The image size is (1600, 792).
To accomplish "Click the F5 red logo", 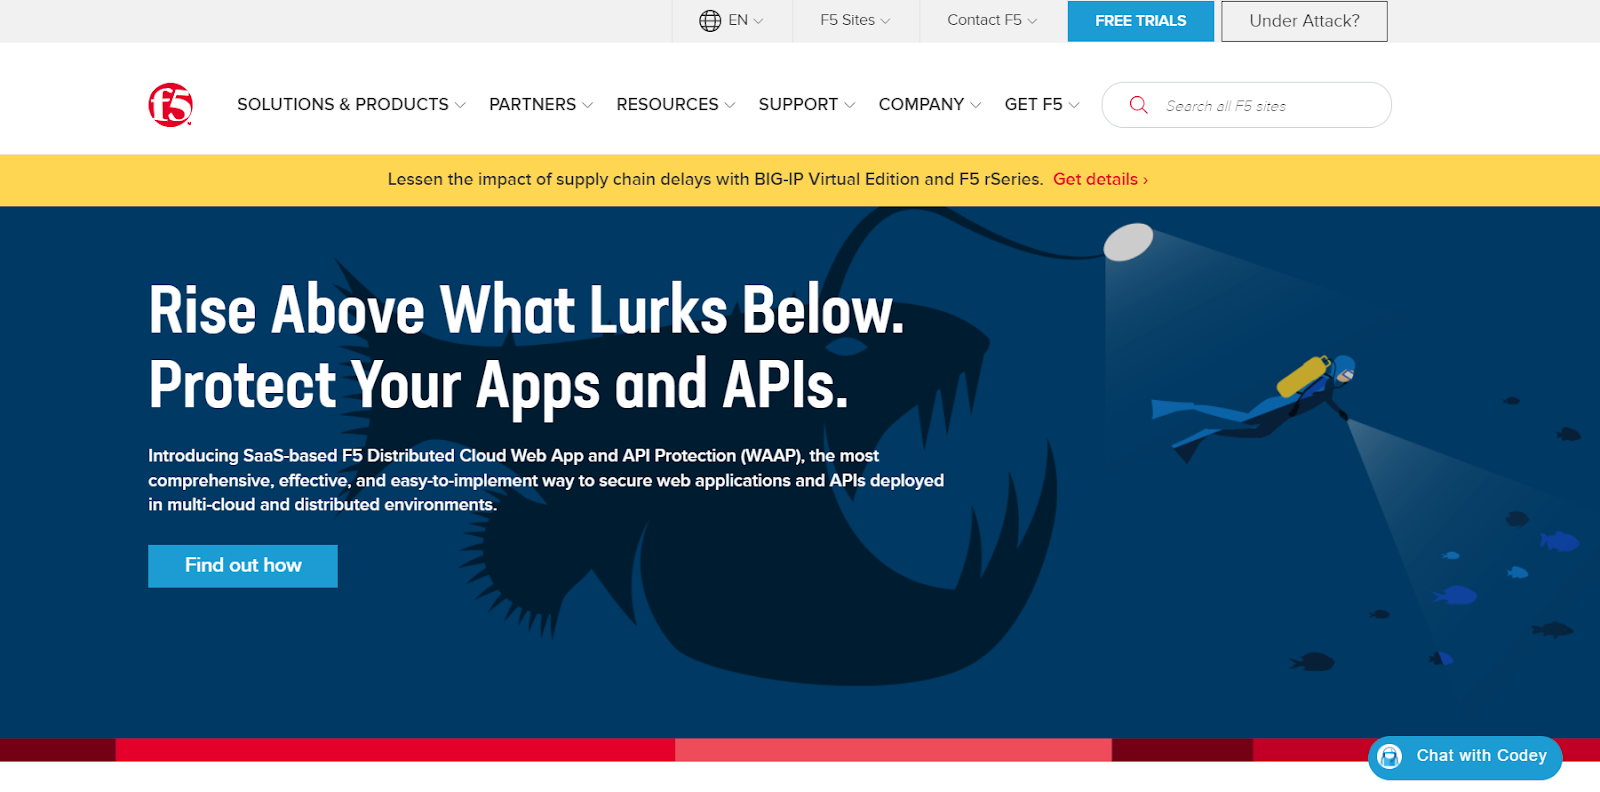I will pos(170,105).
